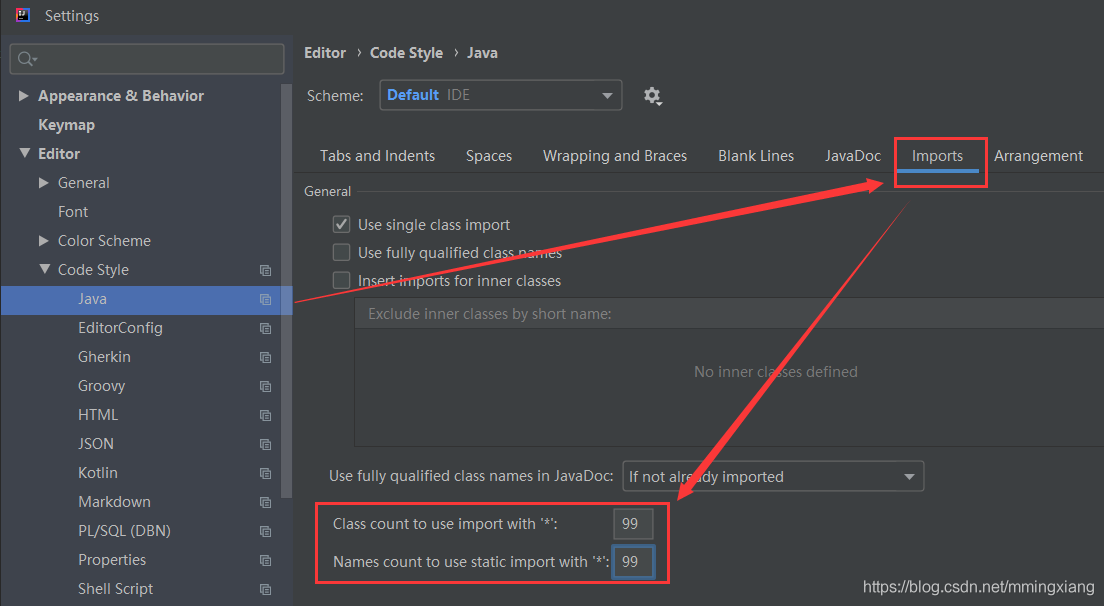
Task: Click the copy icon beside Kotlin
Action: [x=265, y=473]
